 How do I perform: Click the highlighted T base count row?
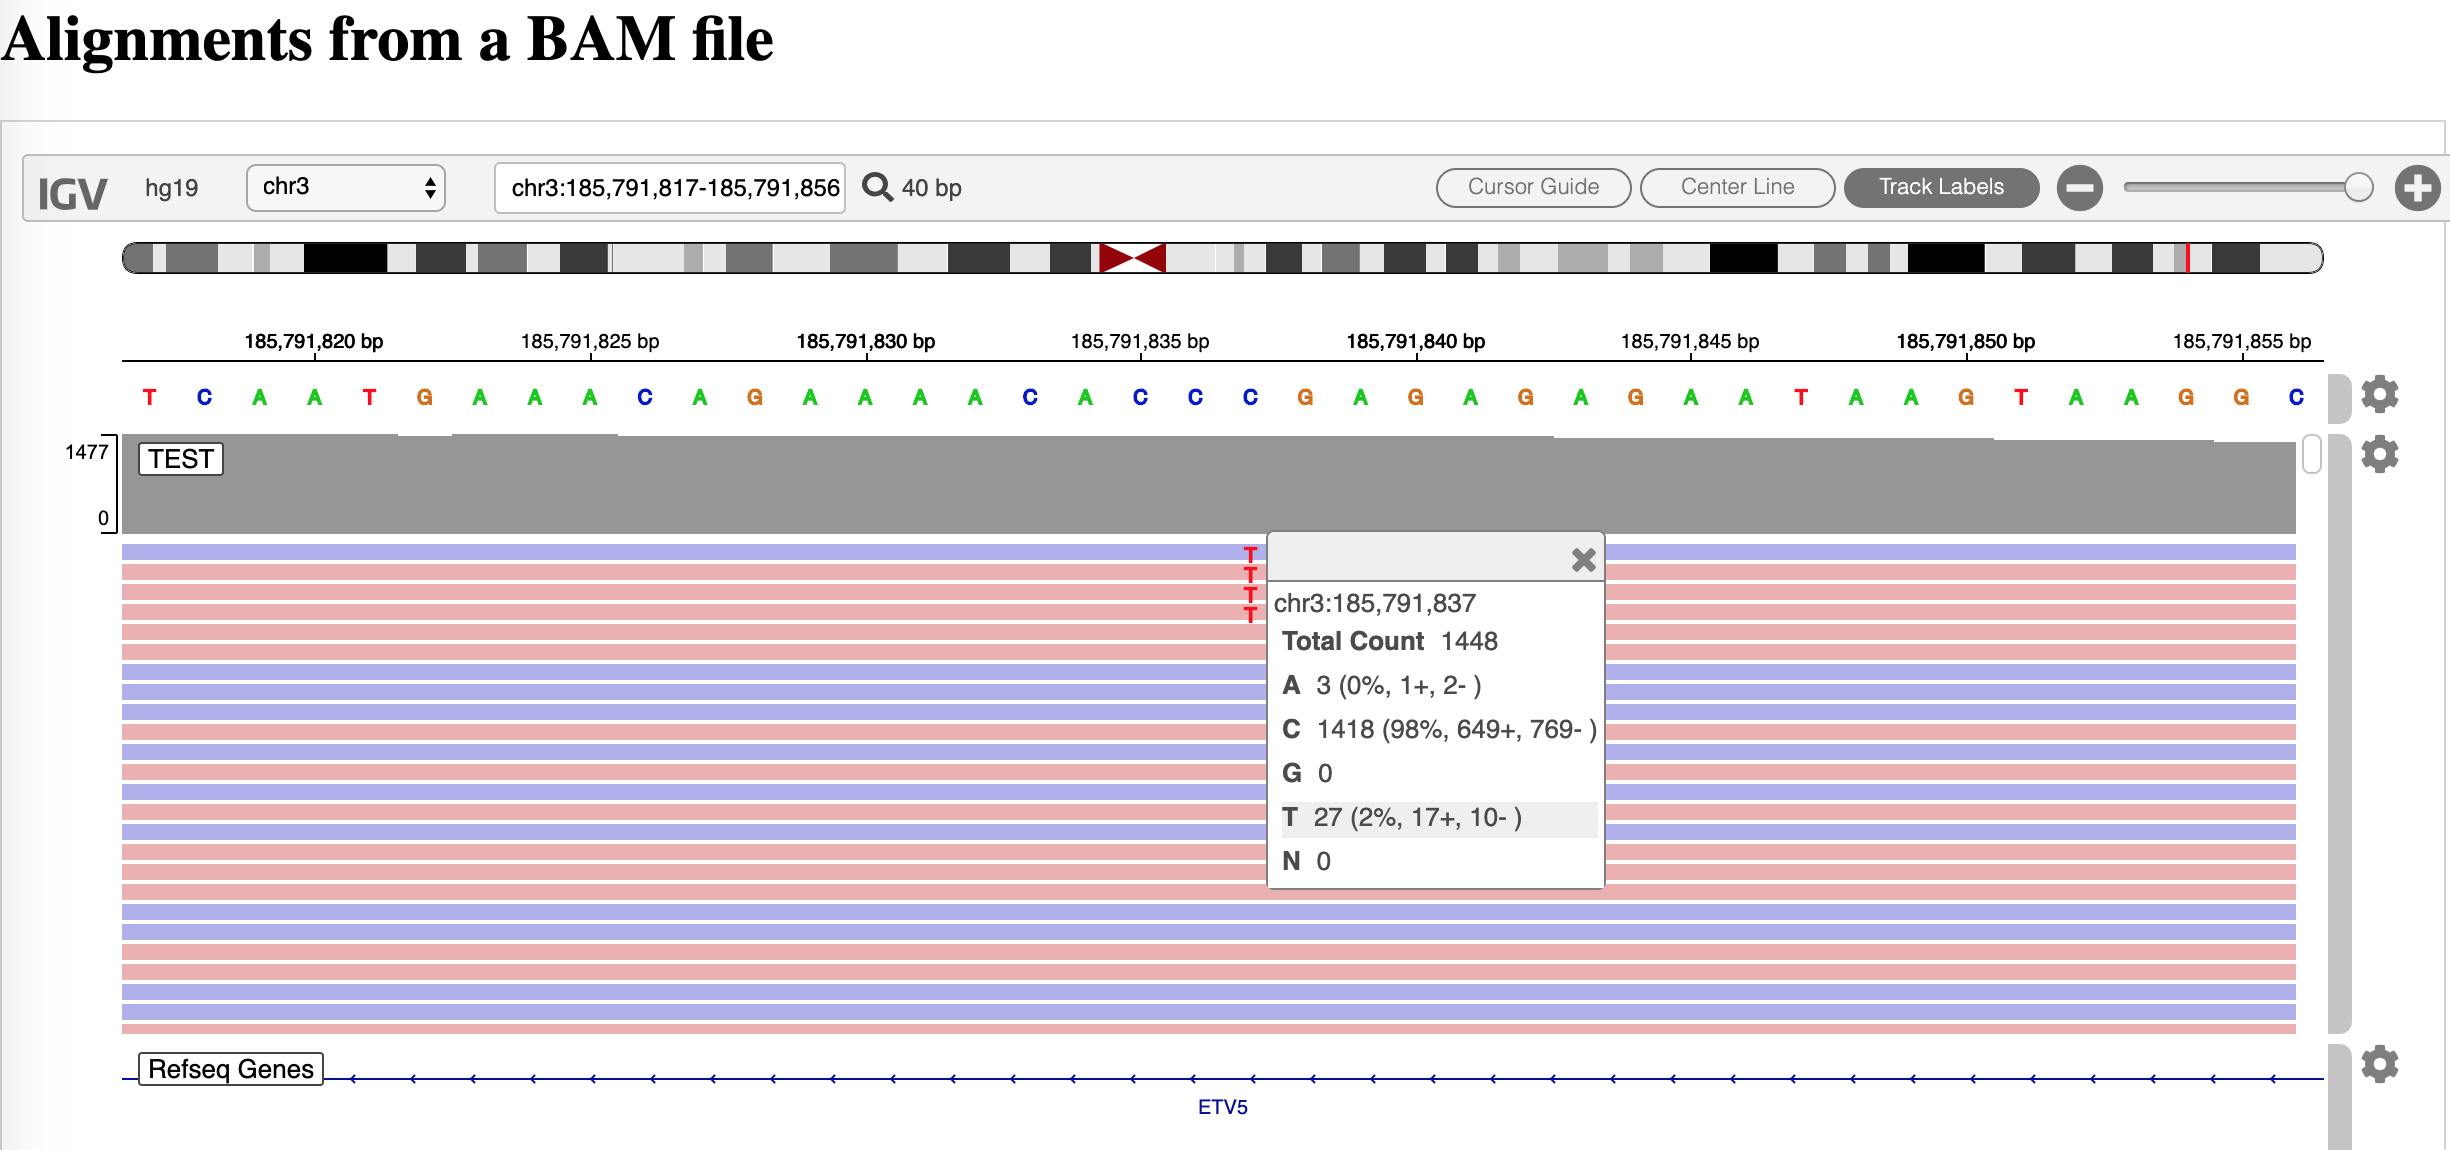1400,818
